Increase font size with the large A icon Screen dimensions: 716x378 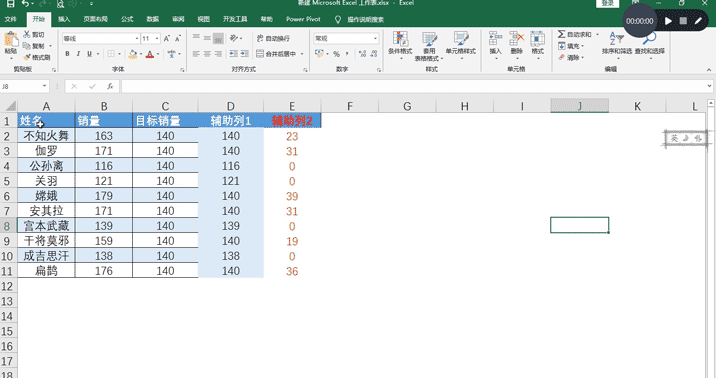(x=167, y=38)
